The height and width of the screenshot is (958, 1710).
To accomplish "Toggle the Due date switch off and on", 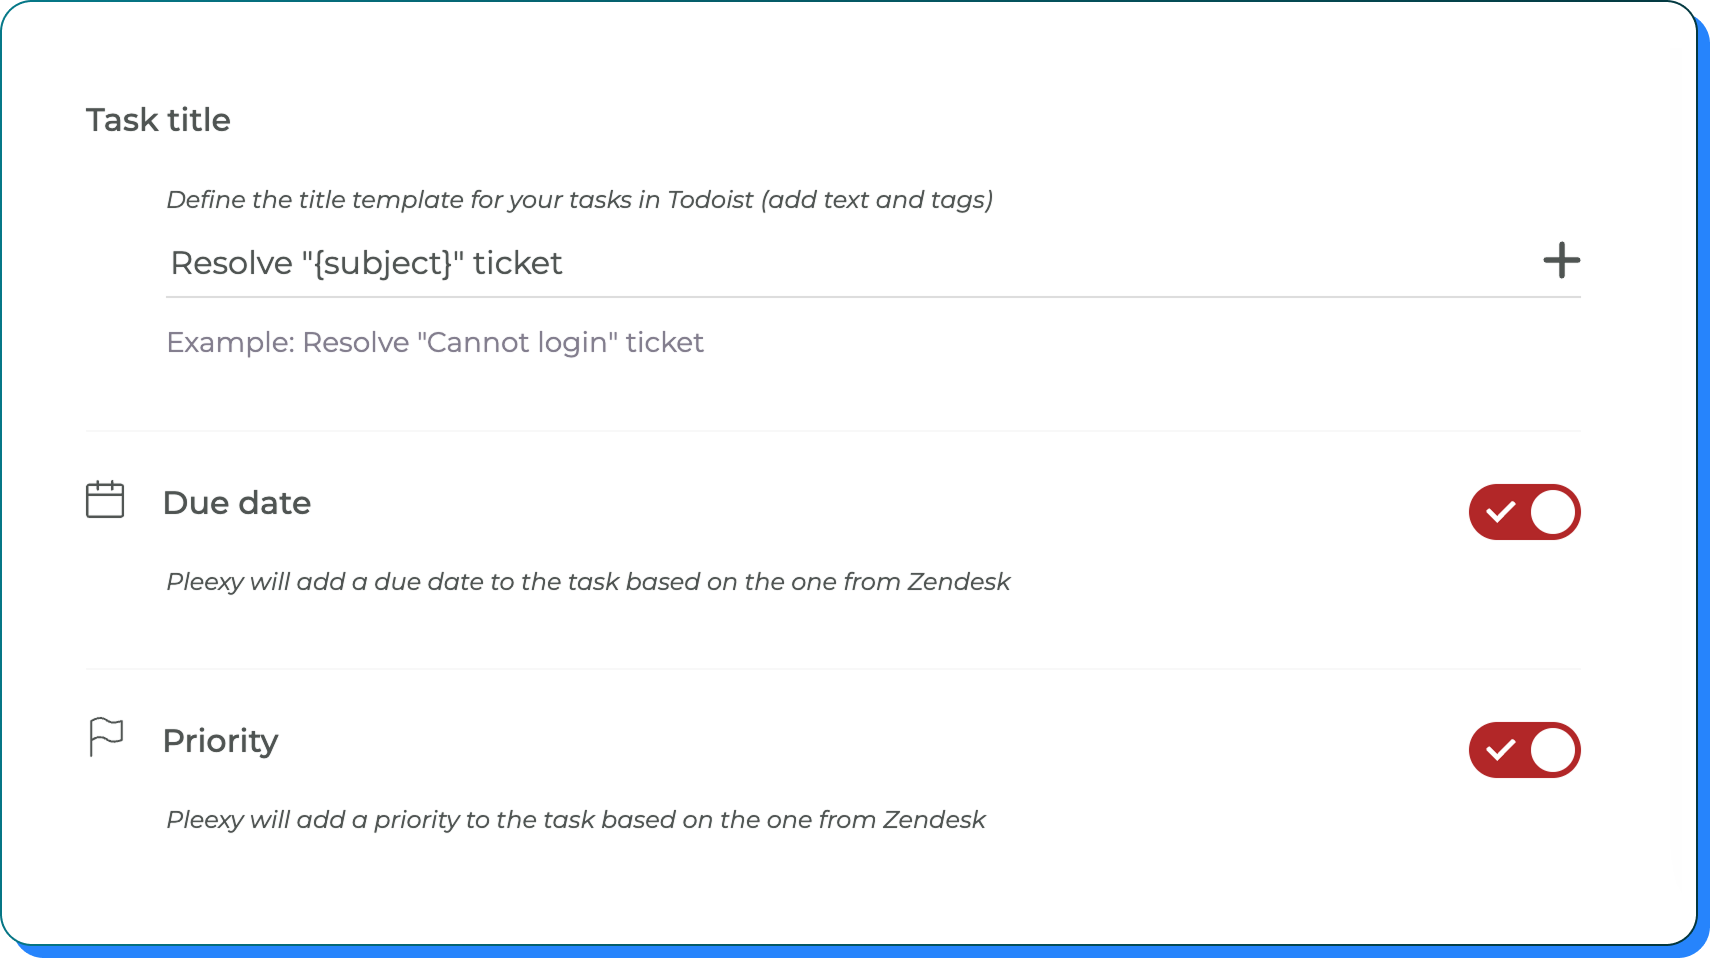I will pyautogui.click(x=1524, y=512).
